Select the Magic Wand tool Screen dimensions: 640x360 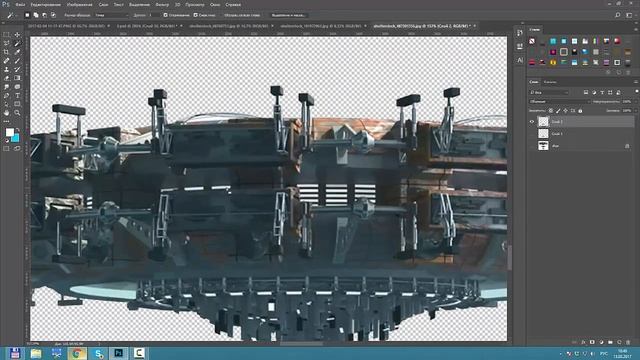click(x=17, y=43)
